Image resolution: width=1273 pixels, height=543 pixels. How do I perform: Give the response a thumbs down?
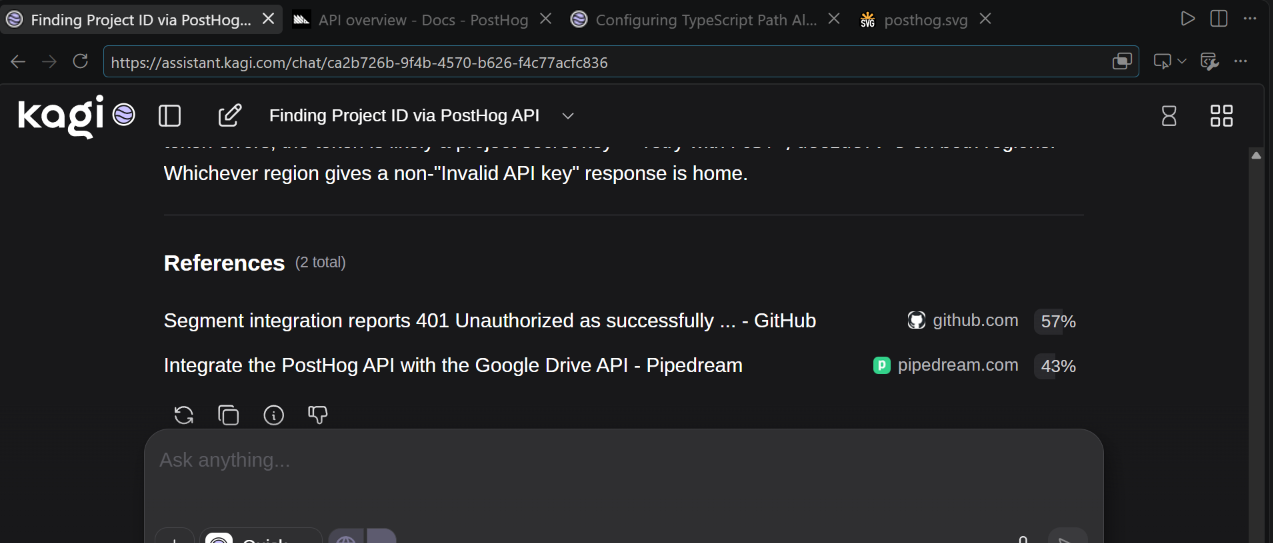318,415
